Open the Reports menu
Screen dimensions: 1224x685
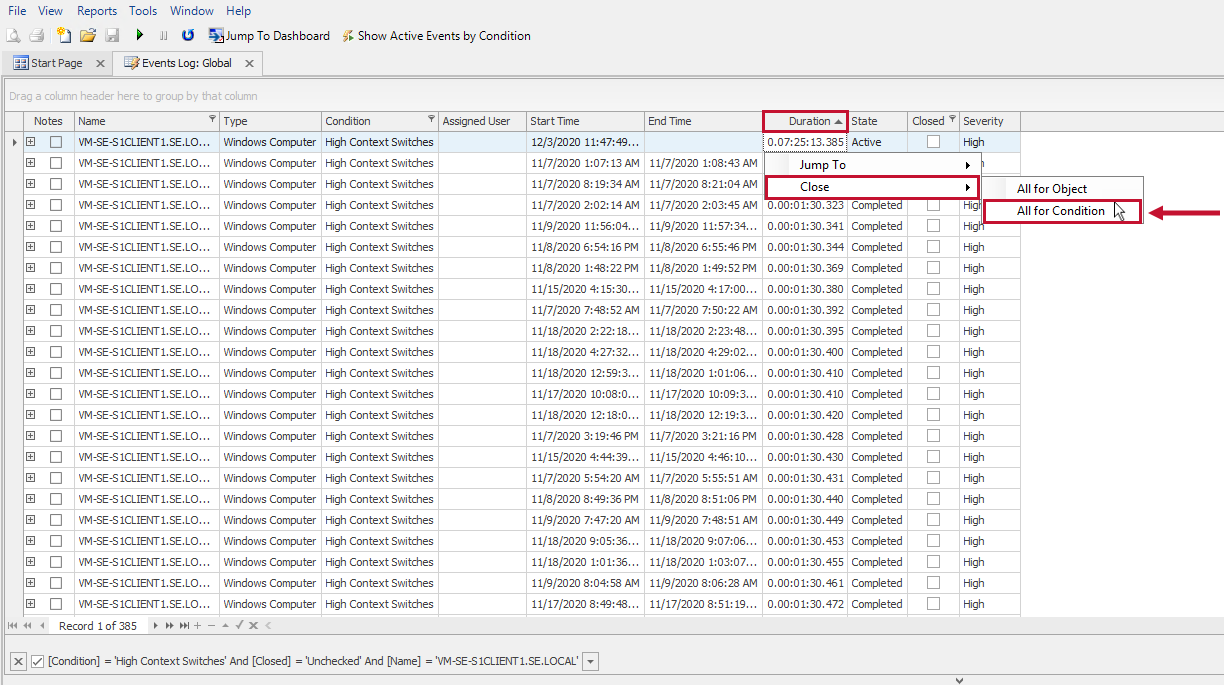click(x=96, y=10)
